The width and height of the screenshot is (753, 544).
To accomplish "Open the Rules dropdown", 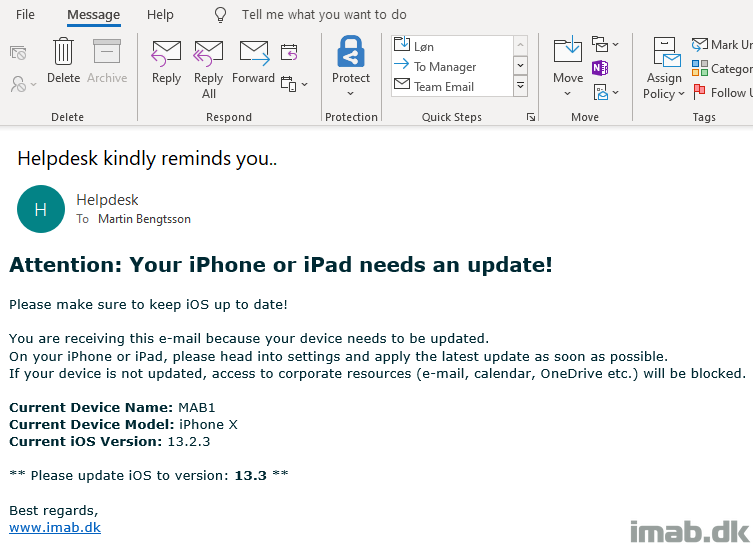I will point(605,45).
